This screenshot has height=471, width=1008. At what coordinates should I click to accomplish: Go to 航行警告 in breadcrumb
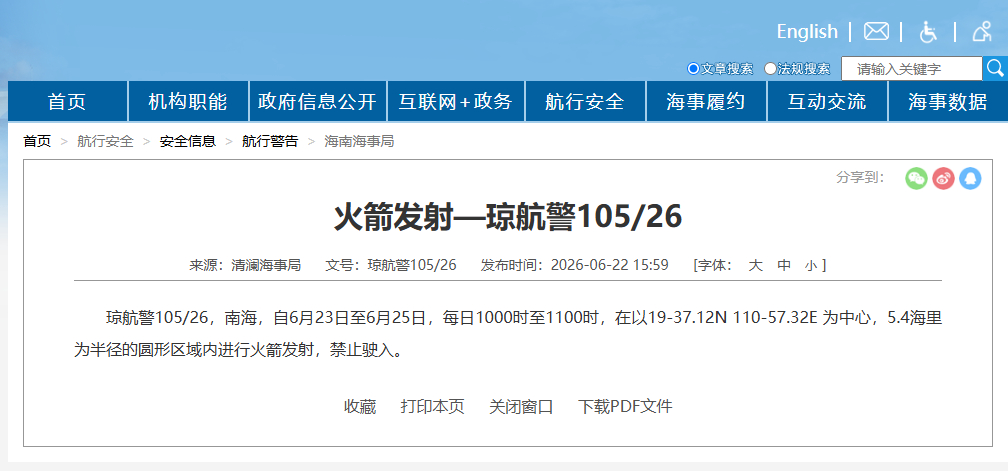click(x=270, y=141)
